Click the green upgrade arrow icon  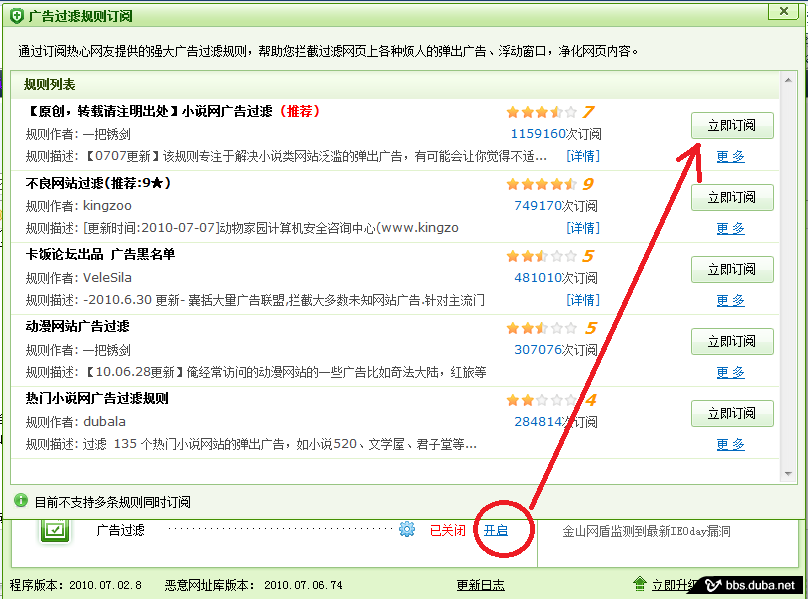click(639, 584)
